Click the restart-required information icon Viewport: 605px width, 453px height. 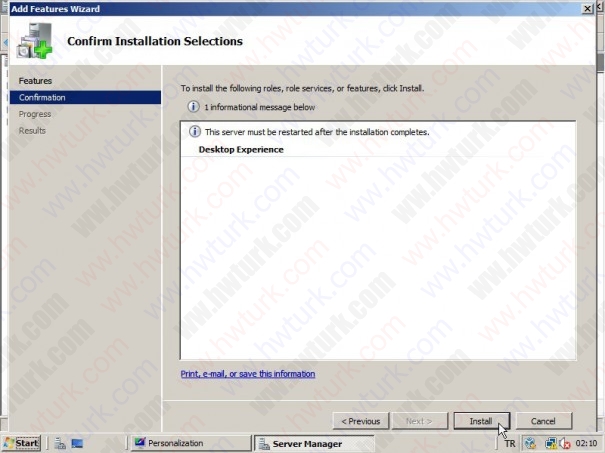195,132
